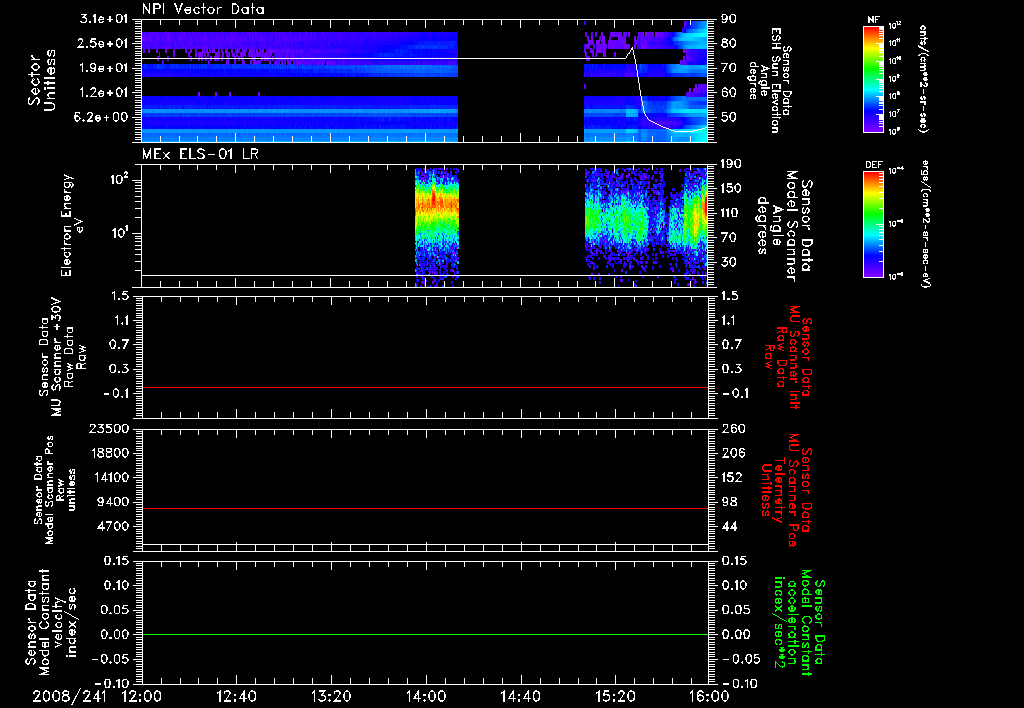Screen dimensions: 1024x708
Task: Click the "50" sun elevation tick value
Action: (728, 117)
